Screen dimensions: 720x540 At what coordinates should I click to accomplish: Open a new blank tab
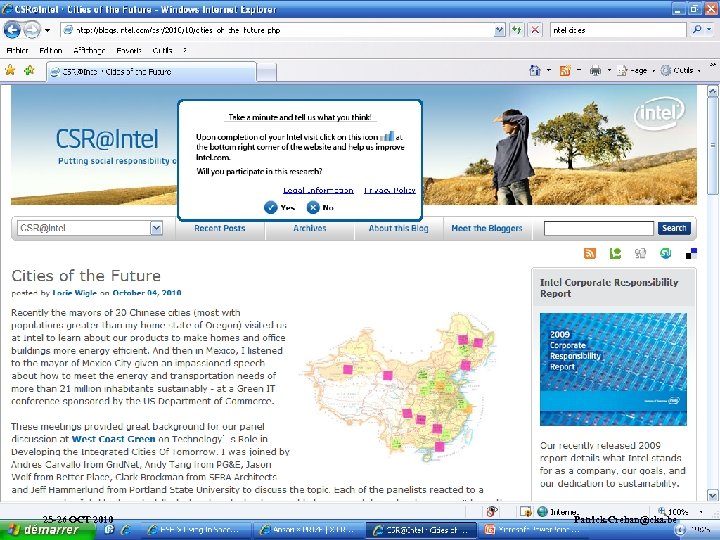[266, 73]
